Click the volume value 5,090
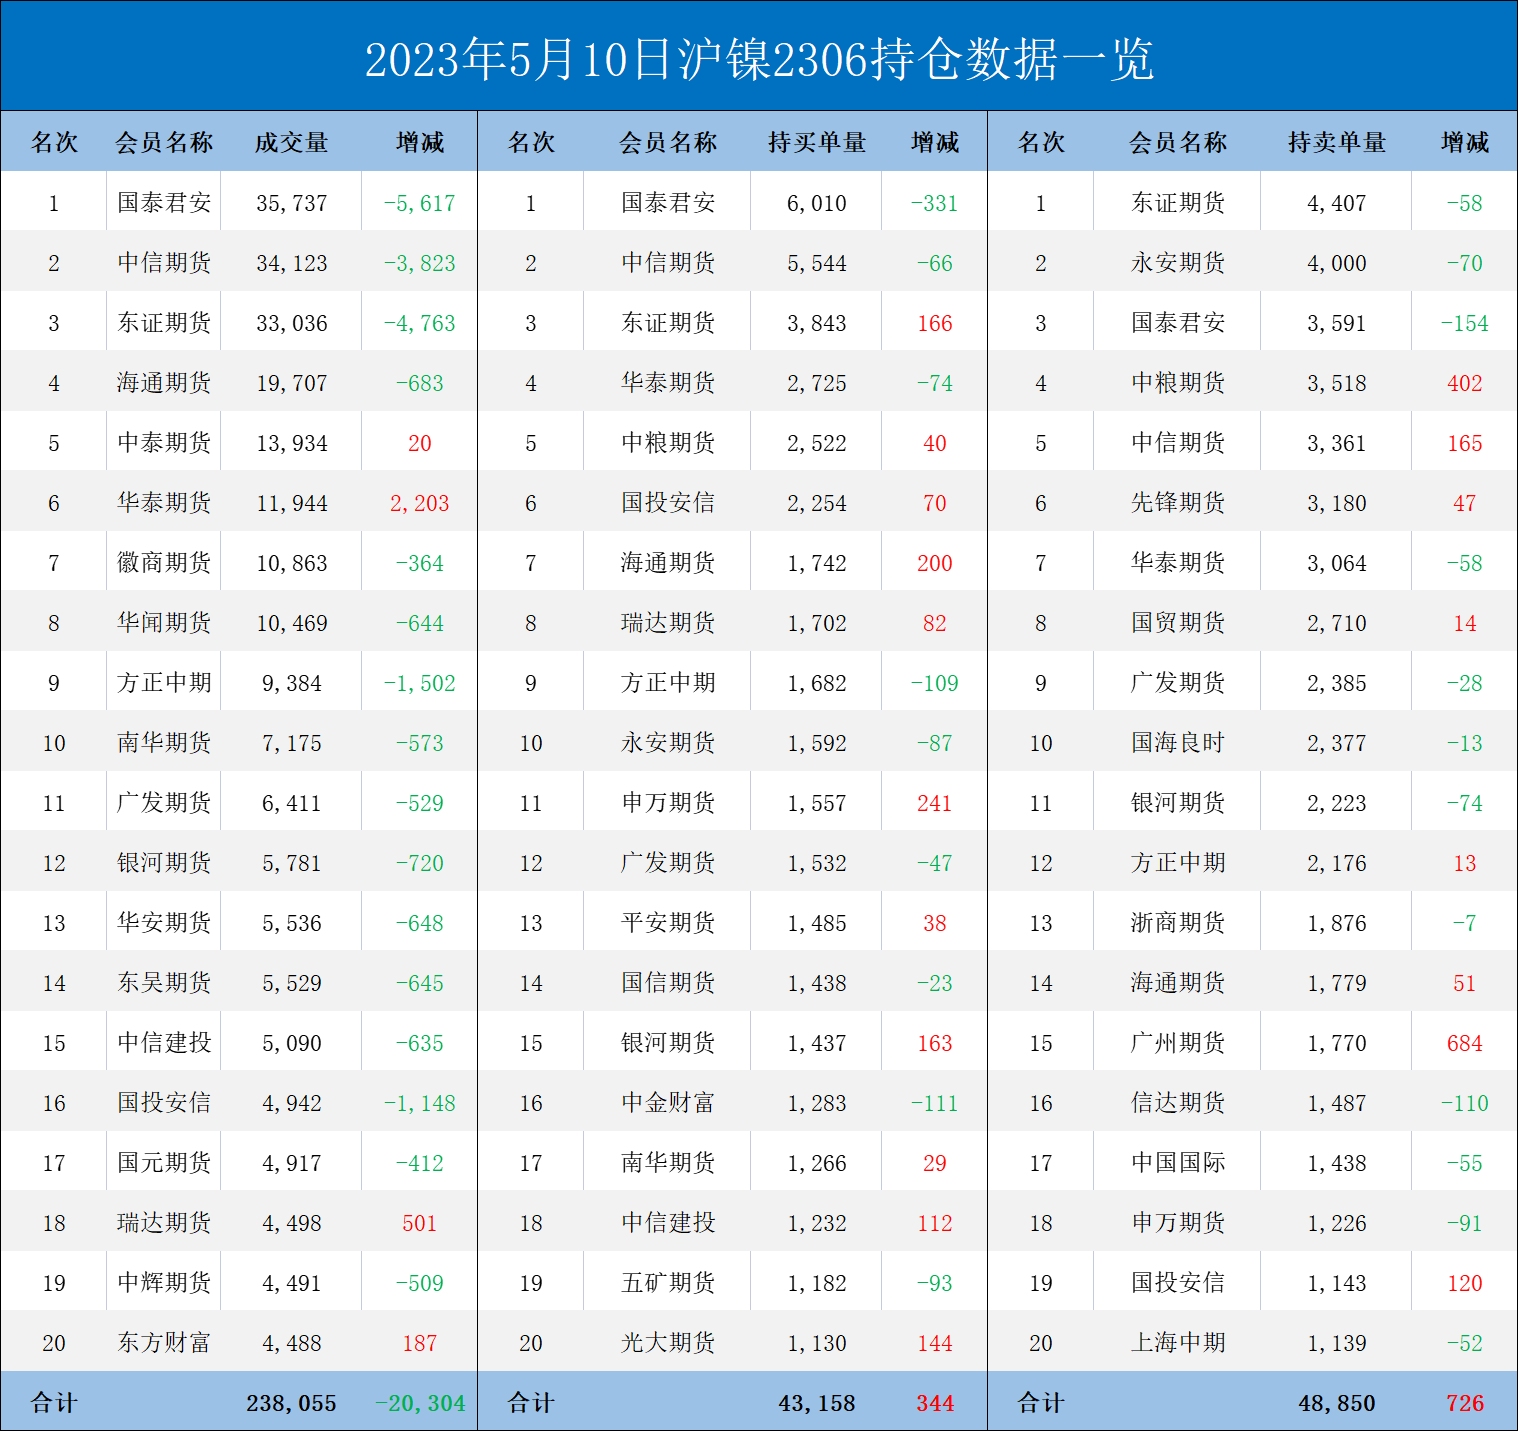 point(291,1043)
